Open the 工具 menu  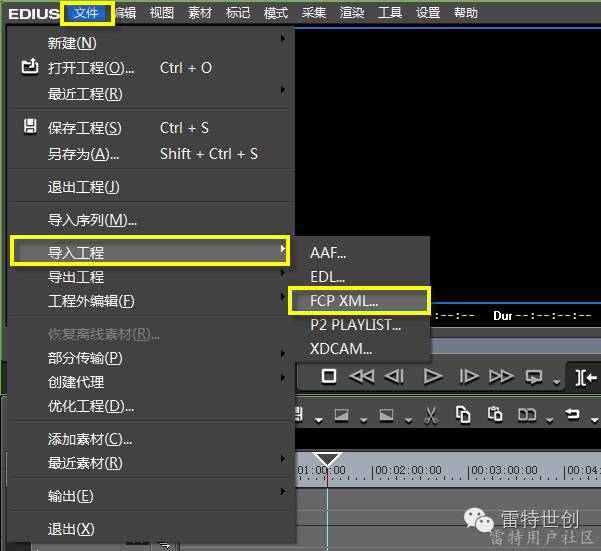(x=390, y=13)
